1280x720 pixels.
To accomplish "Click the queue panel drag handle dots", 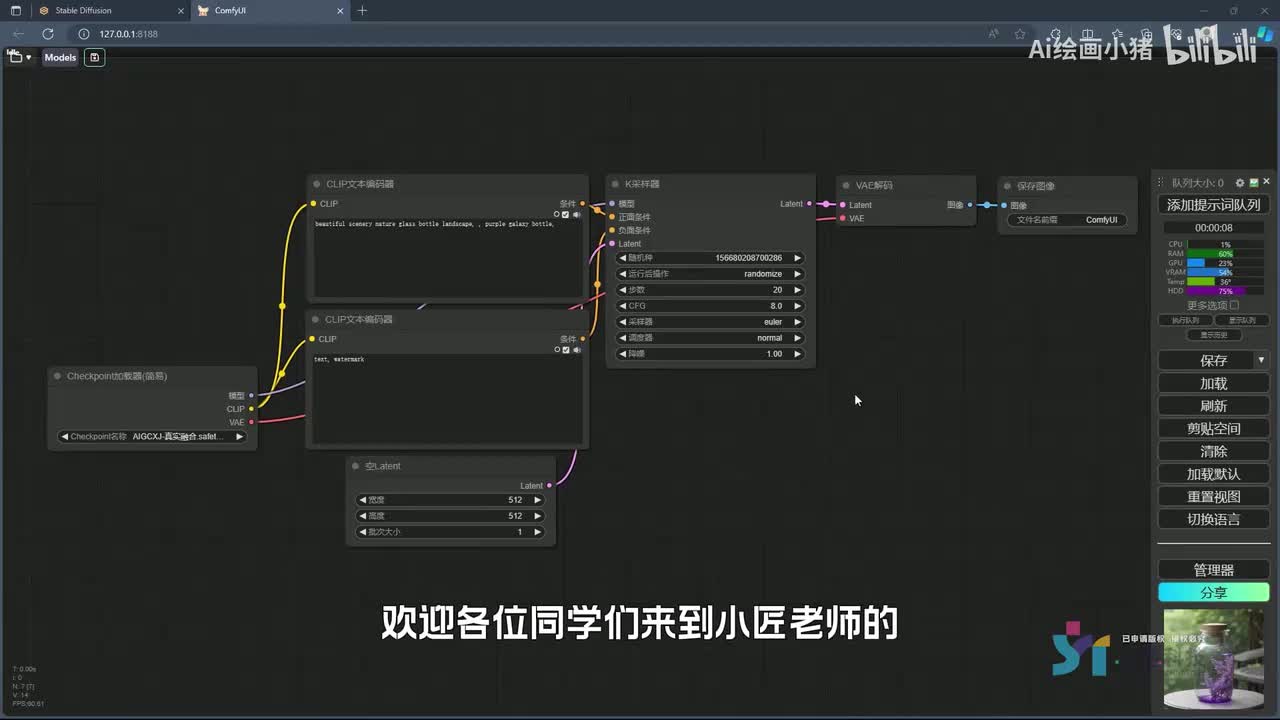I will coord(1160,183).
